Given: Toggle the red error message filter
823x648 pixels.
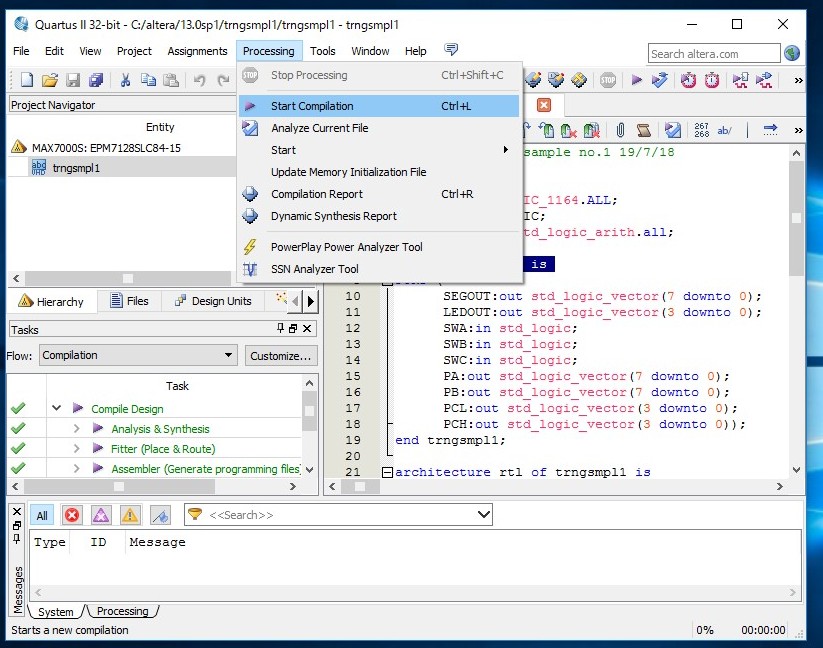Looking at the screenshot, I should coord(72,515).
